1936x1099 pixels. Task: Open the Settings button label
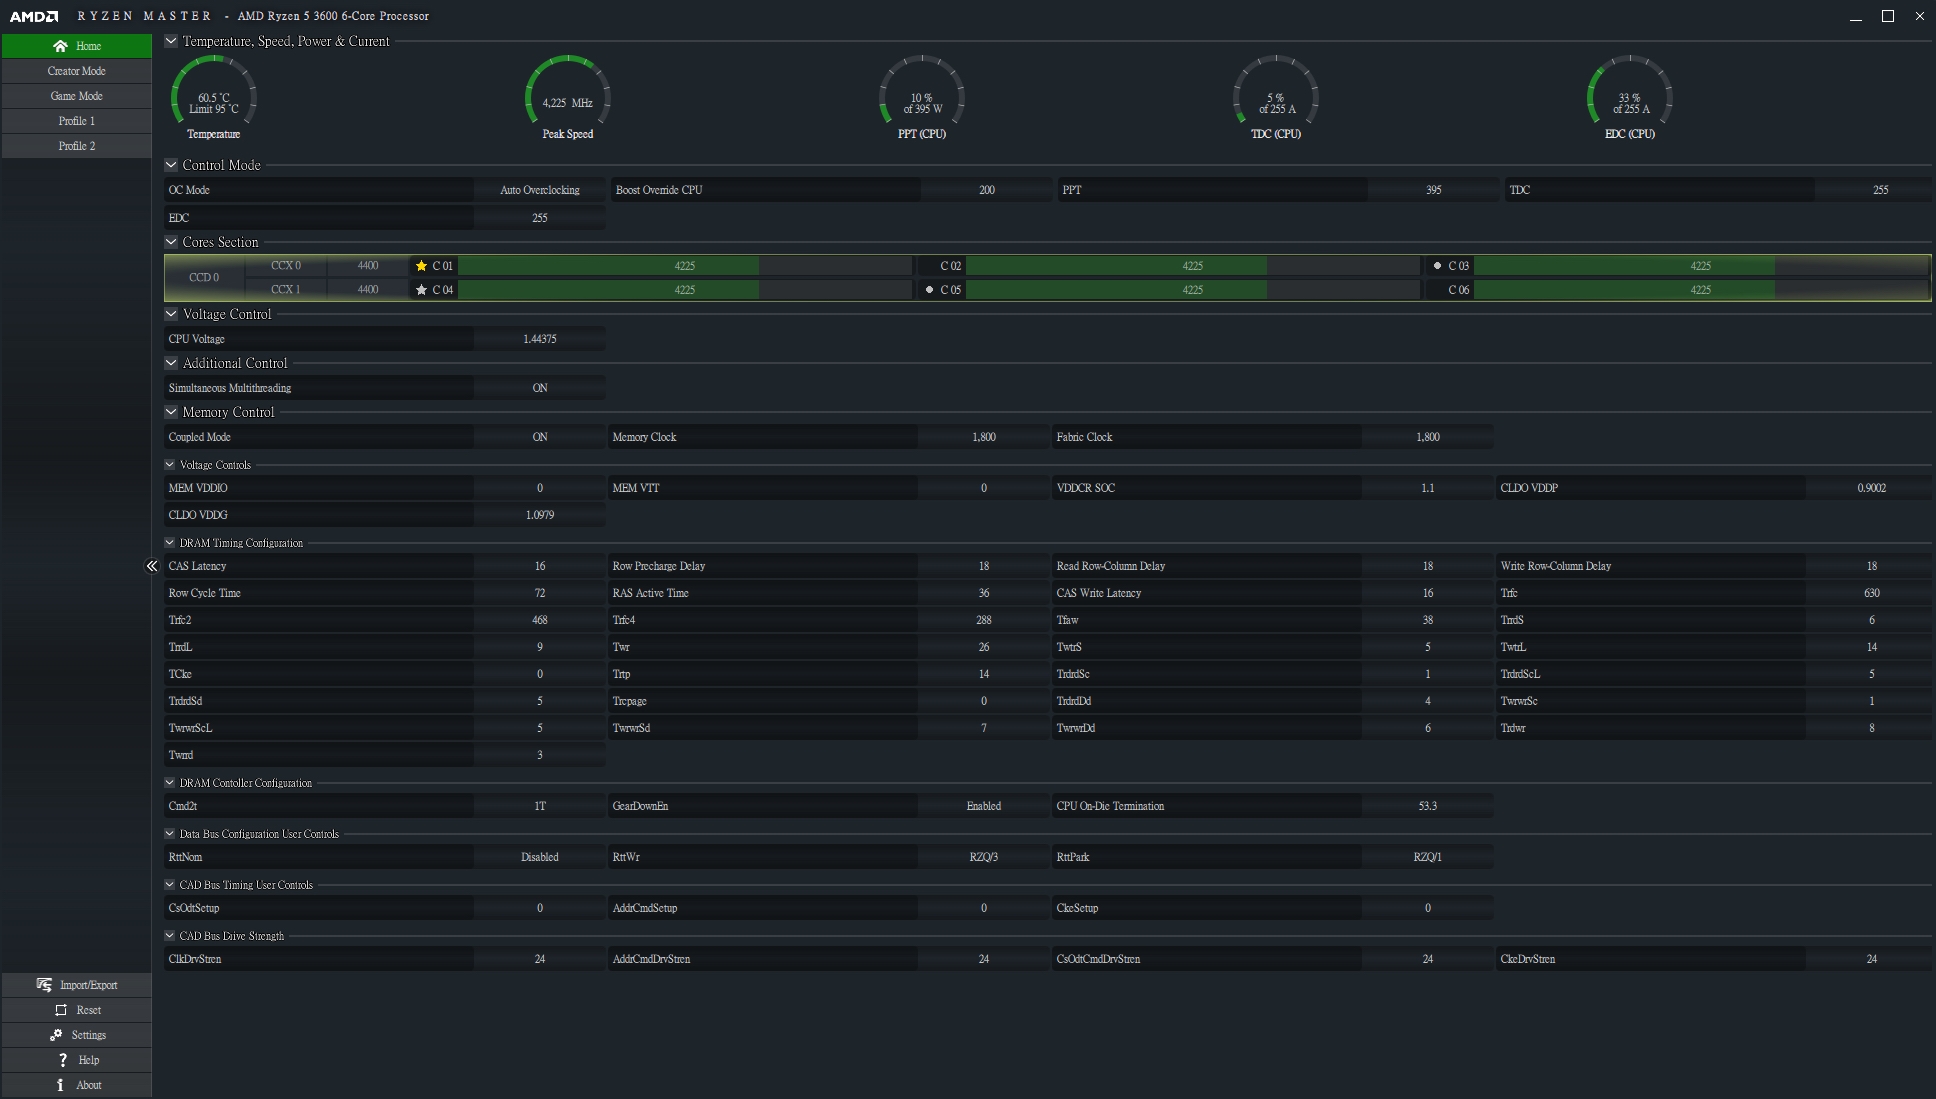point(89,1035)
